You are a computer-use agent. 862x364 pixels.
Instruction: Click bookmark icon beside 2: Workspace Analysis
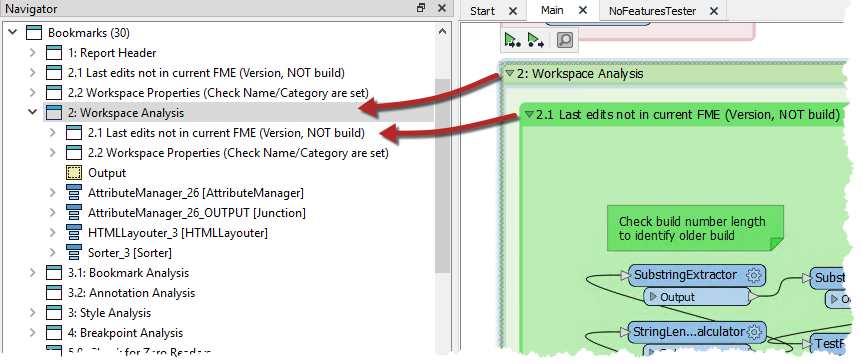click(54, 113)
